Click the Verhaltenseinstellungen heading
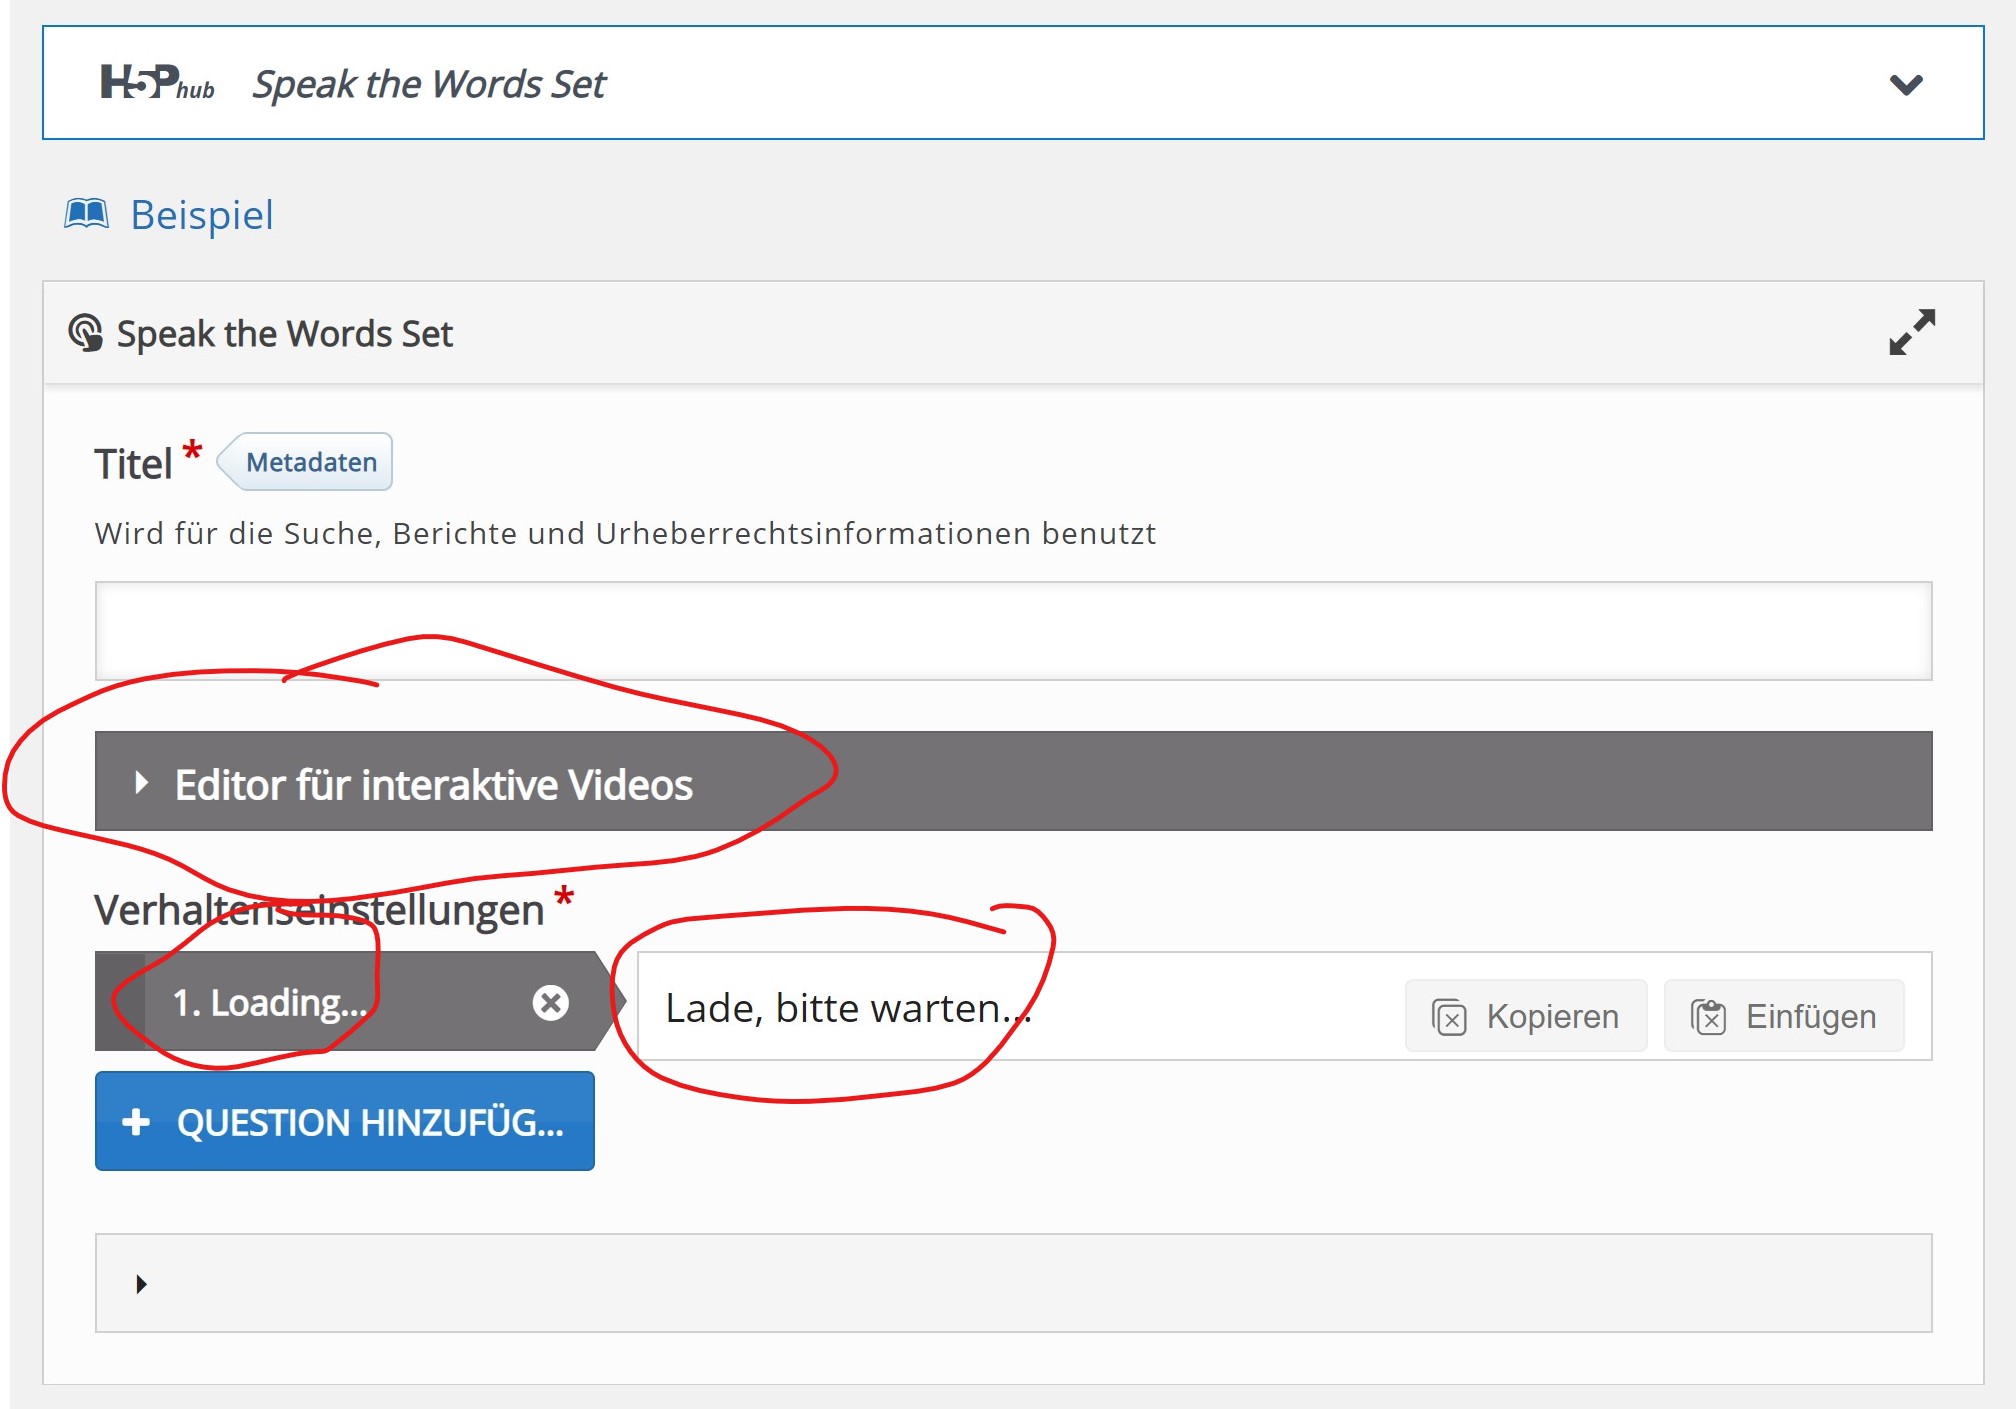 point(319,910)
